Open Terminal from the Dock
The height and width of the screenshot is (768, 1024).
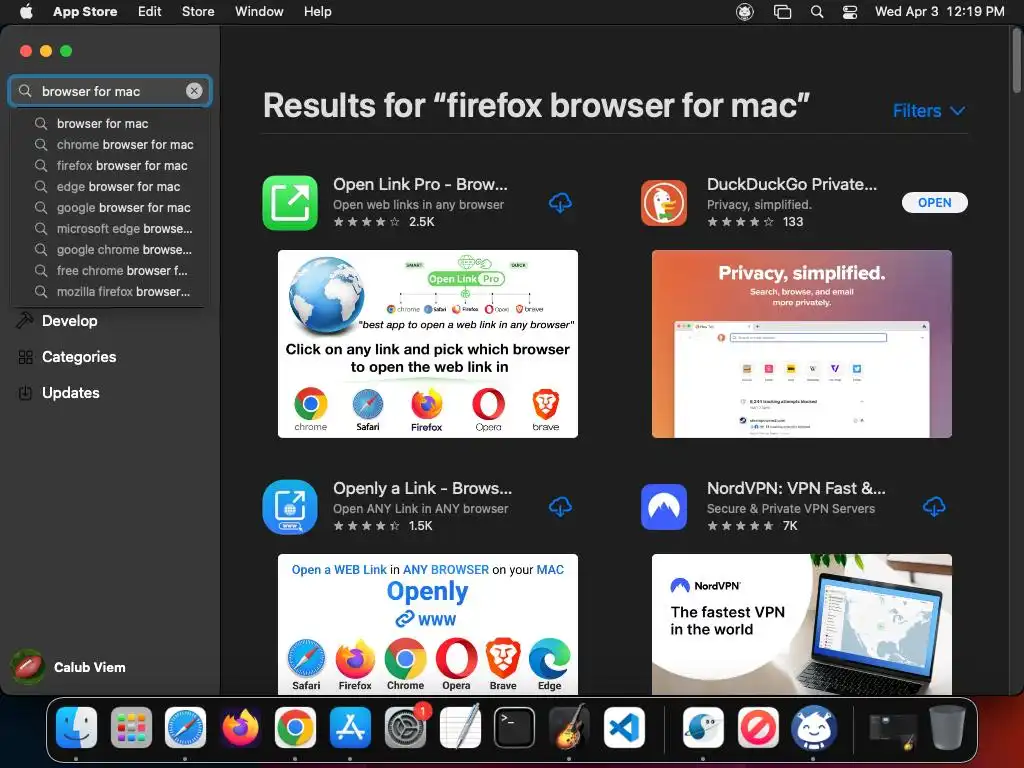pos(515,727)
